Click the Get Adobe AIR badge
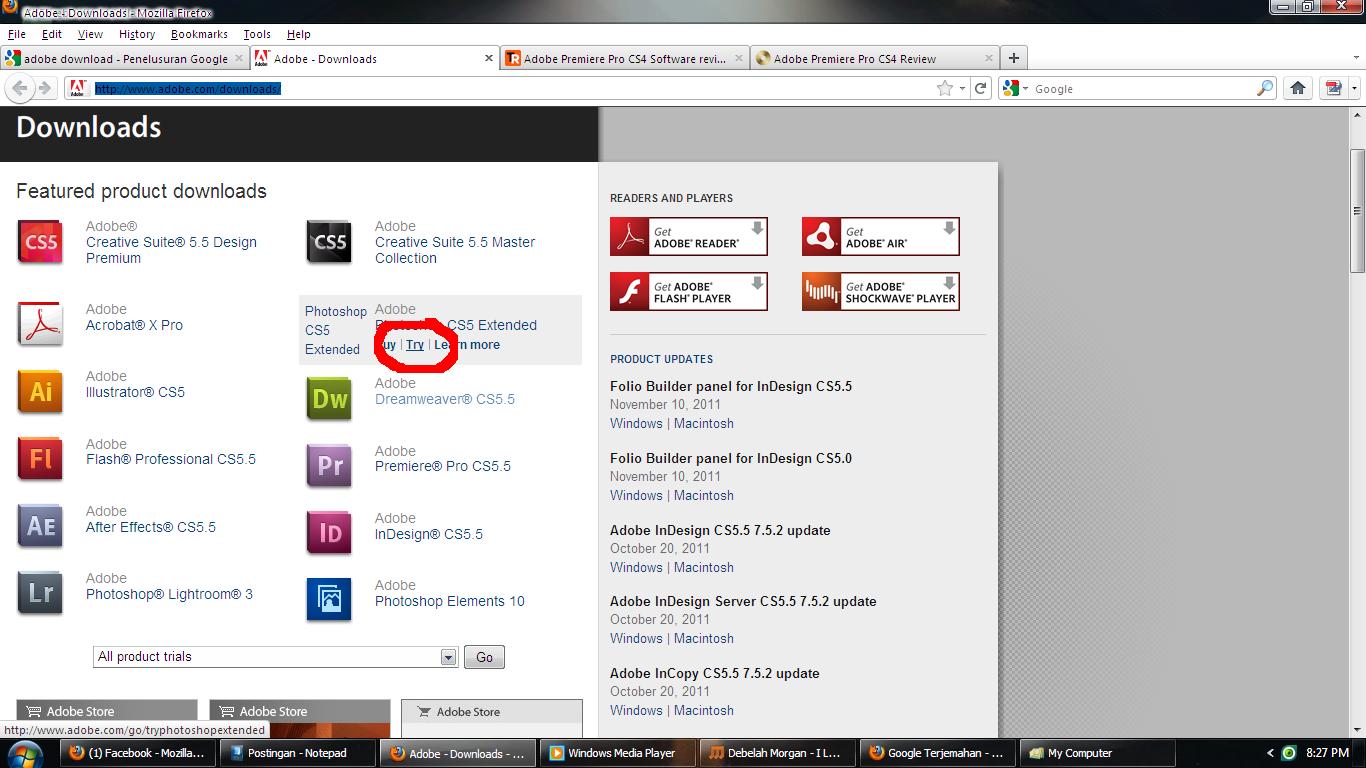Viewport: 1366px width, 768px height. pos(881,237)
